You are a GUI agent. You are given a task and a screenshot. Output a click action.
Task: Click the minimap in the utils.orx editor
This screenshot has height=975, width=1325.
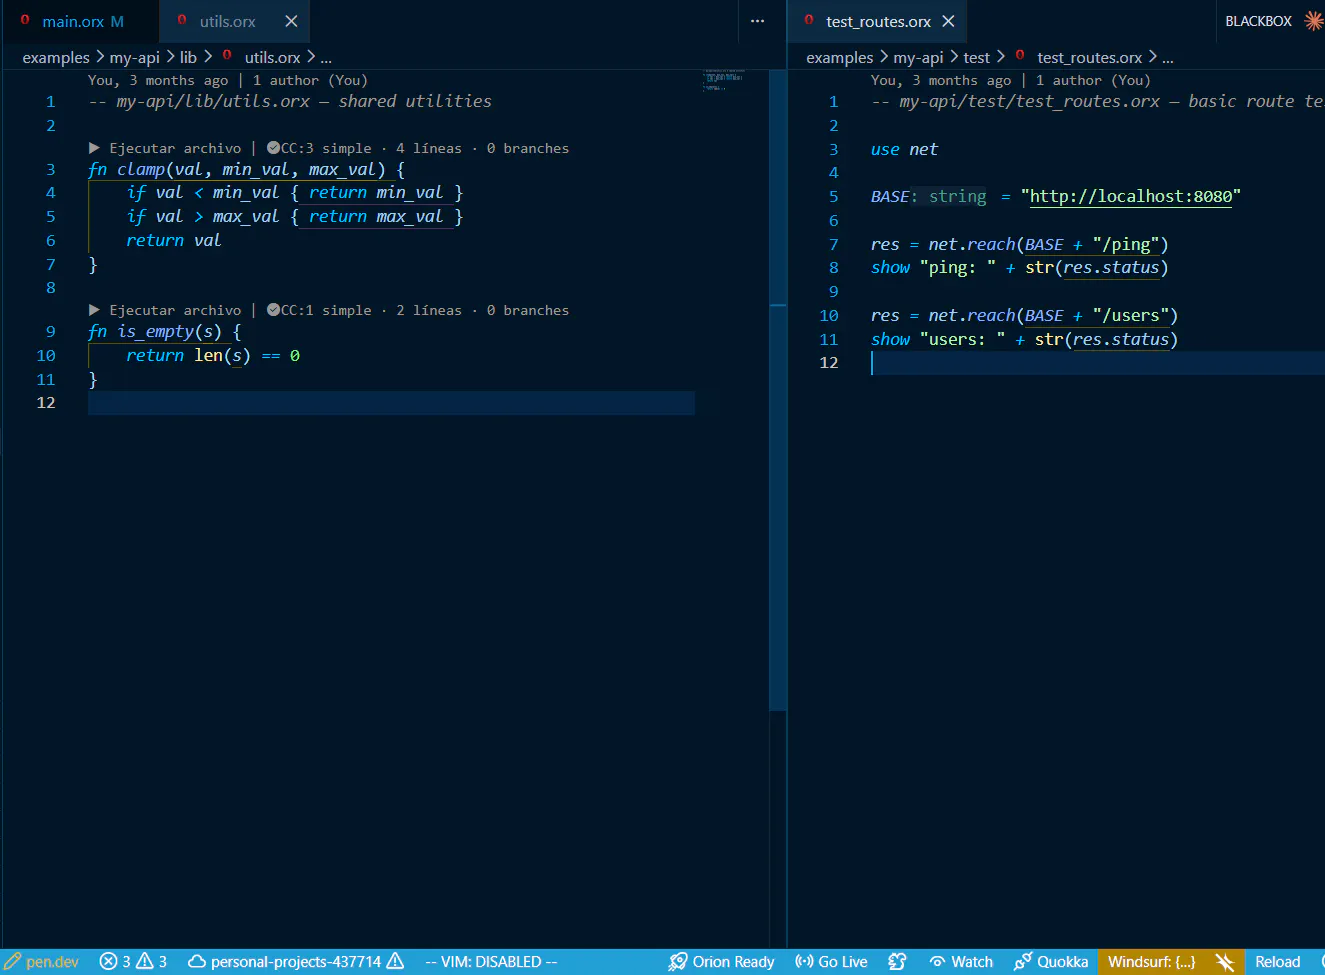[x=724, y=81]
